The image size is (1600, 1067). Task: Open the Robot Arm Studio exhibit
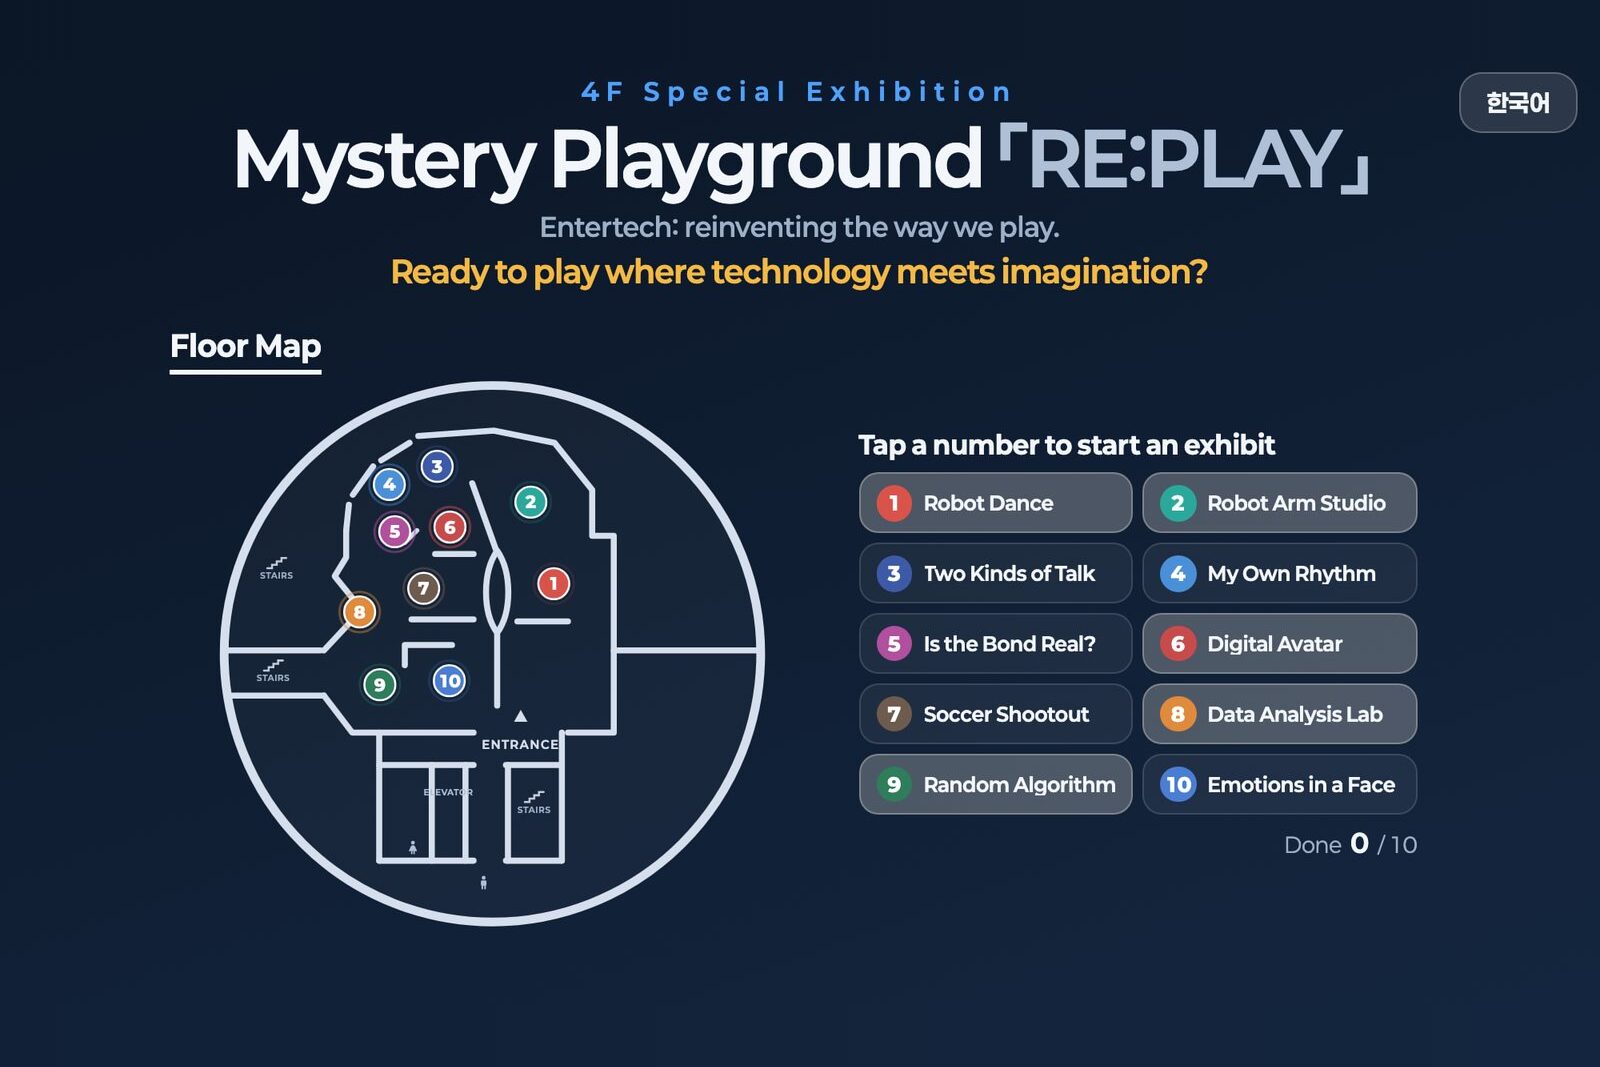pyautogui.click(x=1279, y=503)
